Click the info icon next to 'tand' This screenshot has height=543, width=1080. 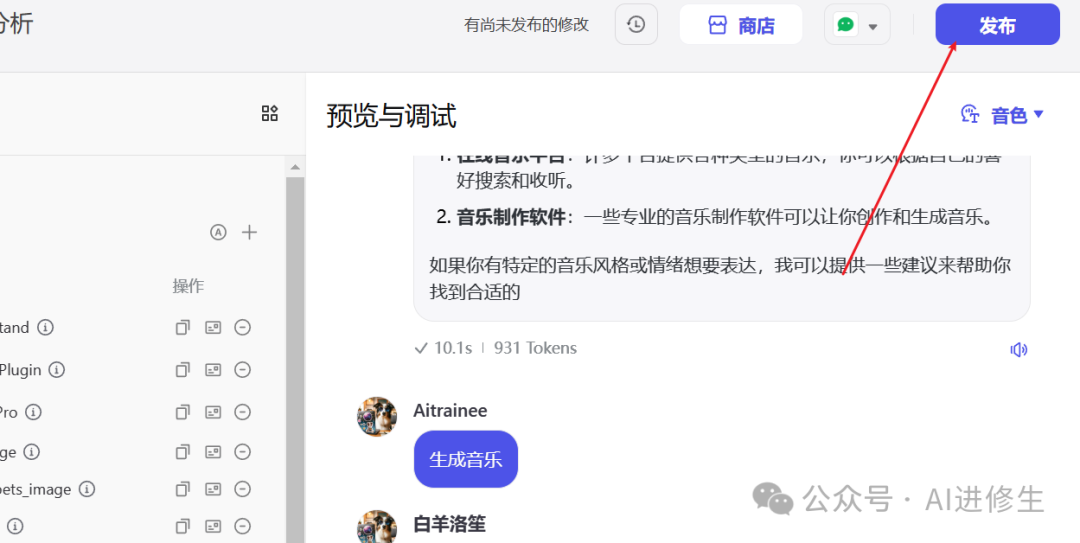point(45,327)
